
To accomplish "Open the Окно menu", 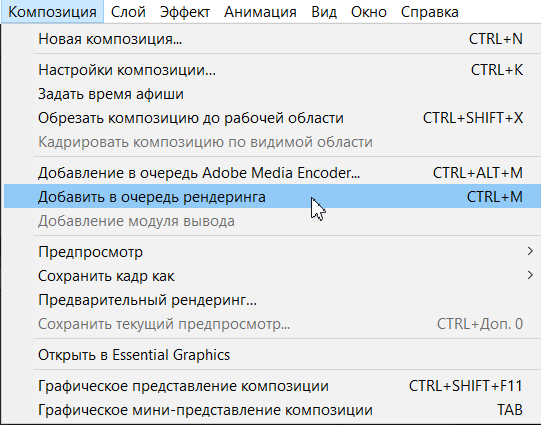I will (x=368, y=12).
